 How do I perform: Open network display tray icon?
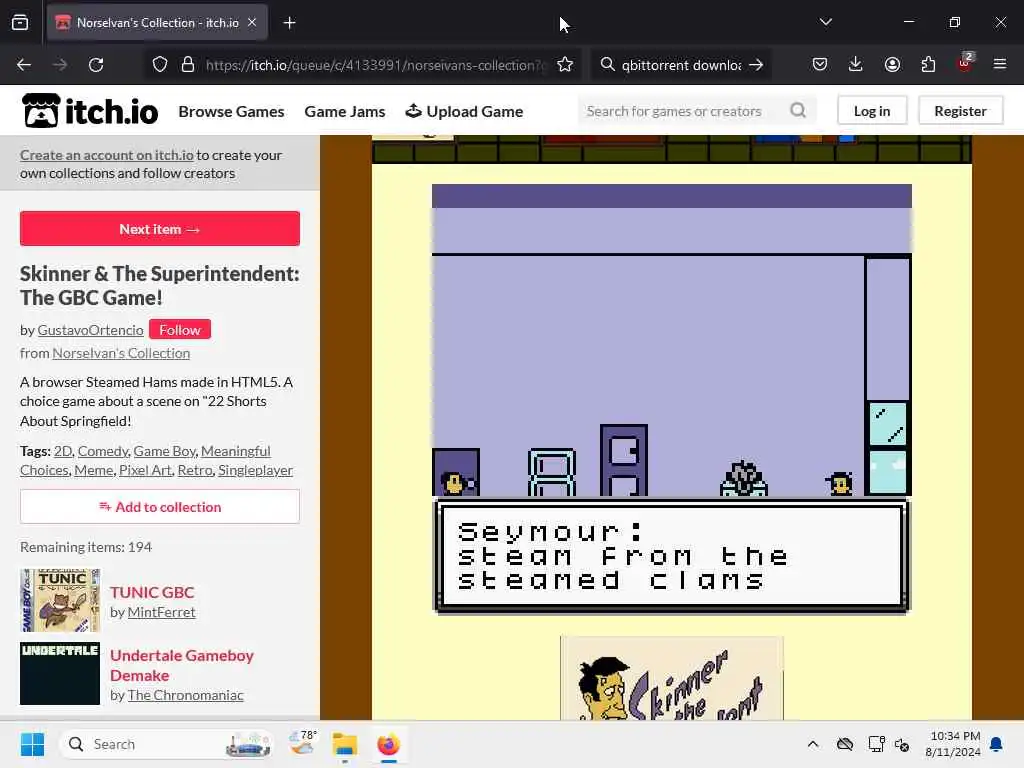pos(876,744)
